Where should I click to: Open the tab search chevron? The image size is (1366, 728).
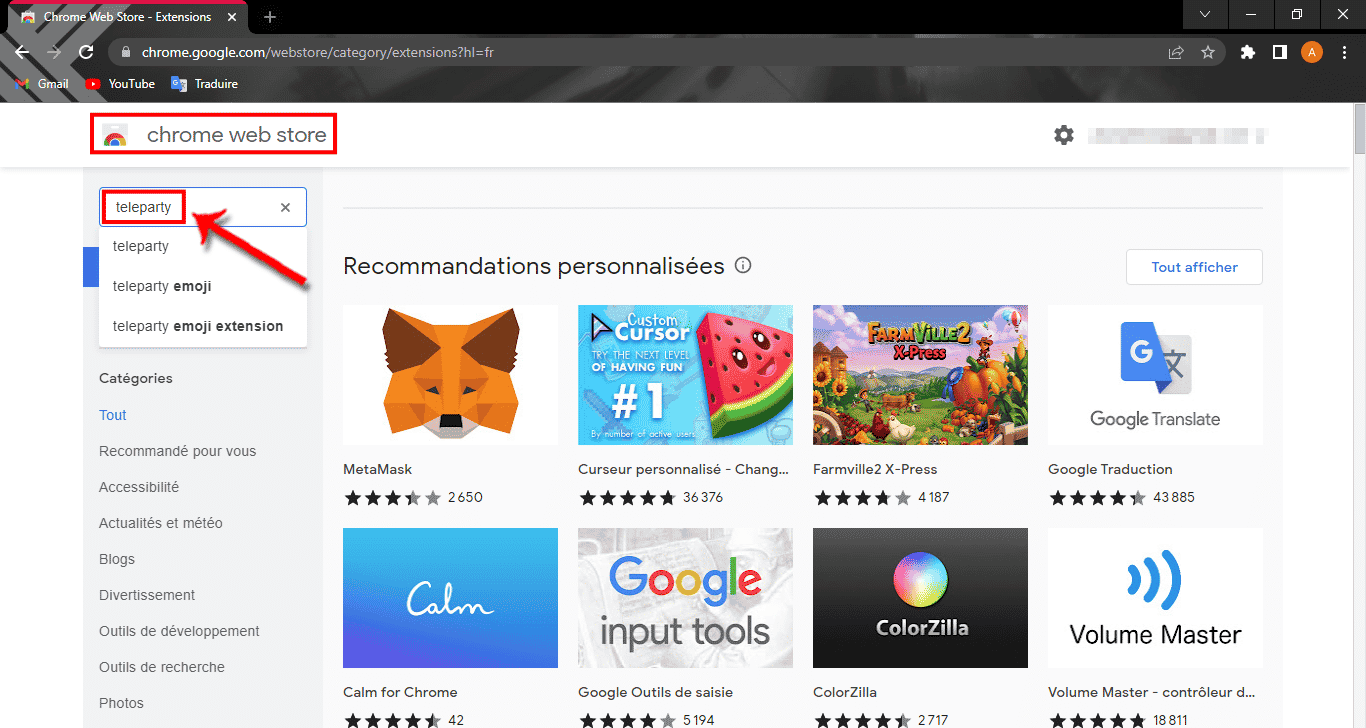(1205, 14)
